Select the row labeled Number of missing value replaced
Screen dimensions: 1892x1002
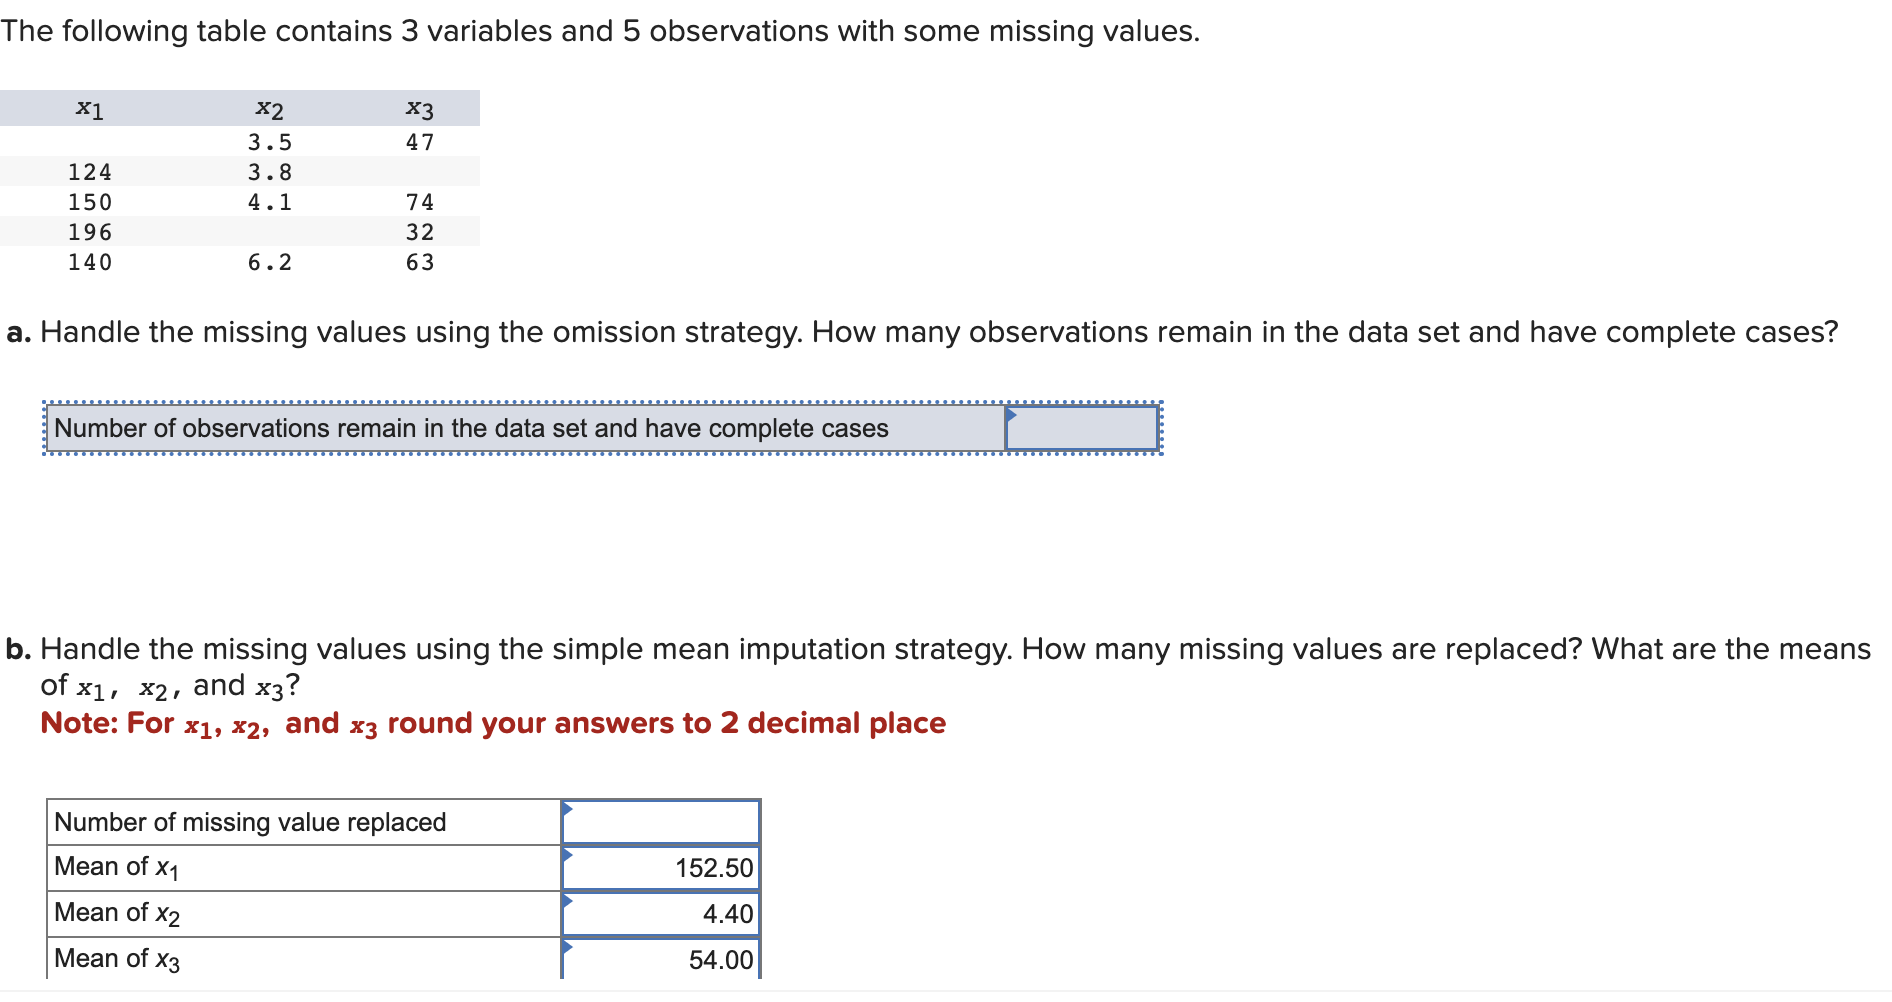pos(250,822)
